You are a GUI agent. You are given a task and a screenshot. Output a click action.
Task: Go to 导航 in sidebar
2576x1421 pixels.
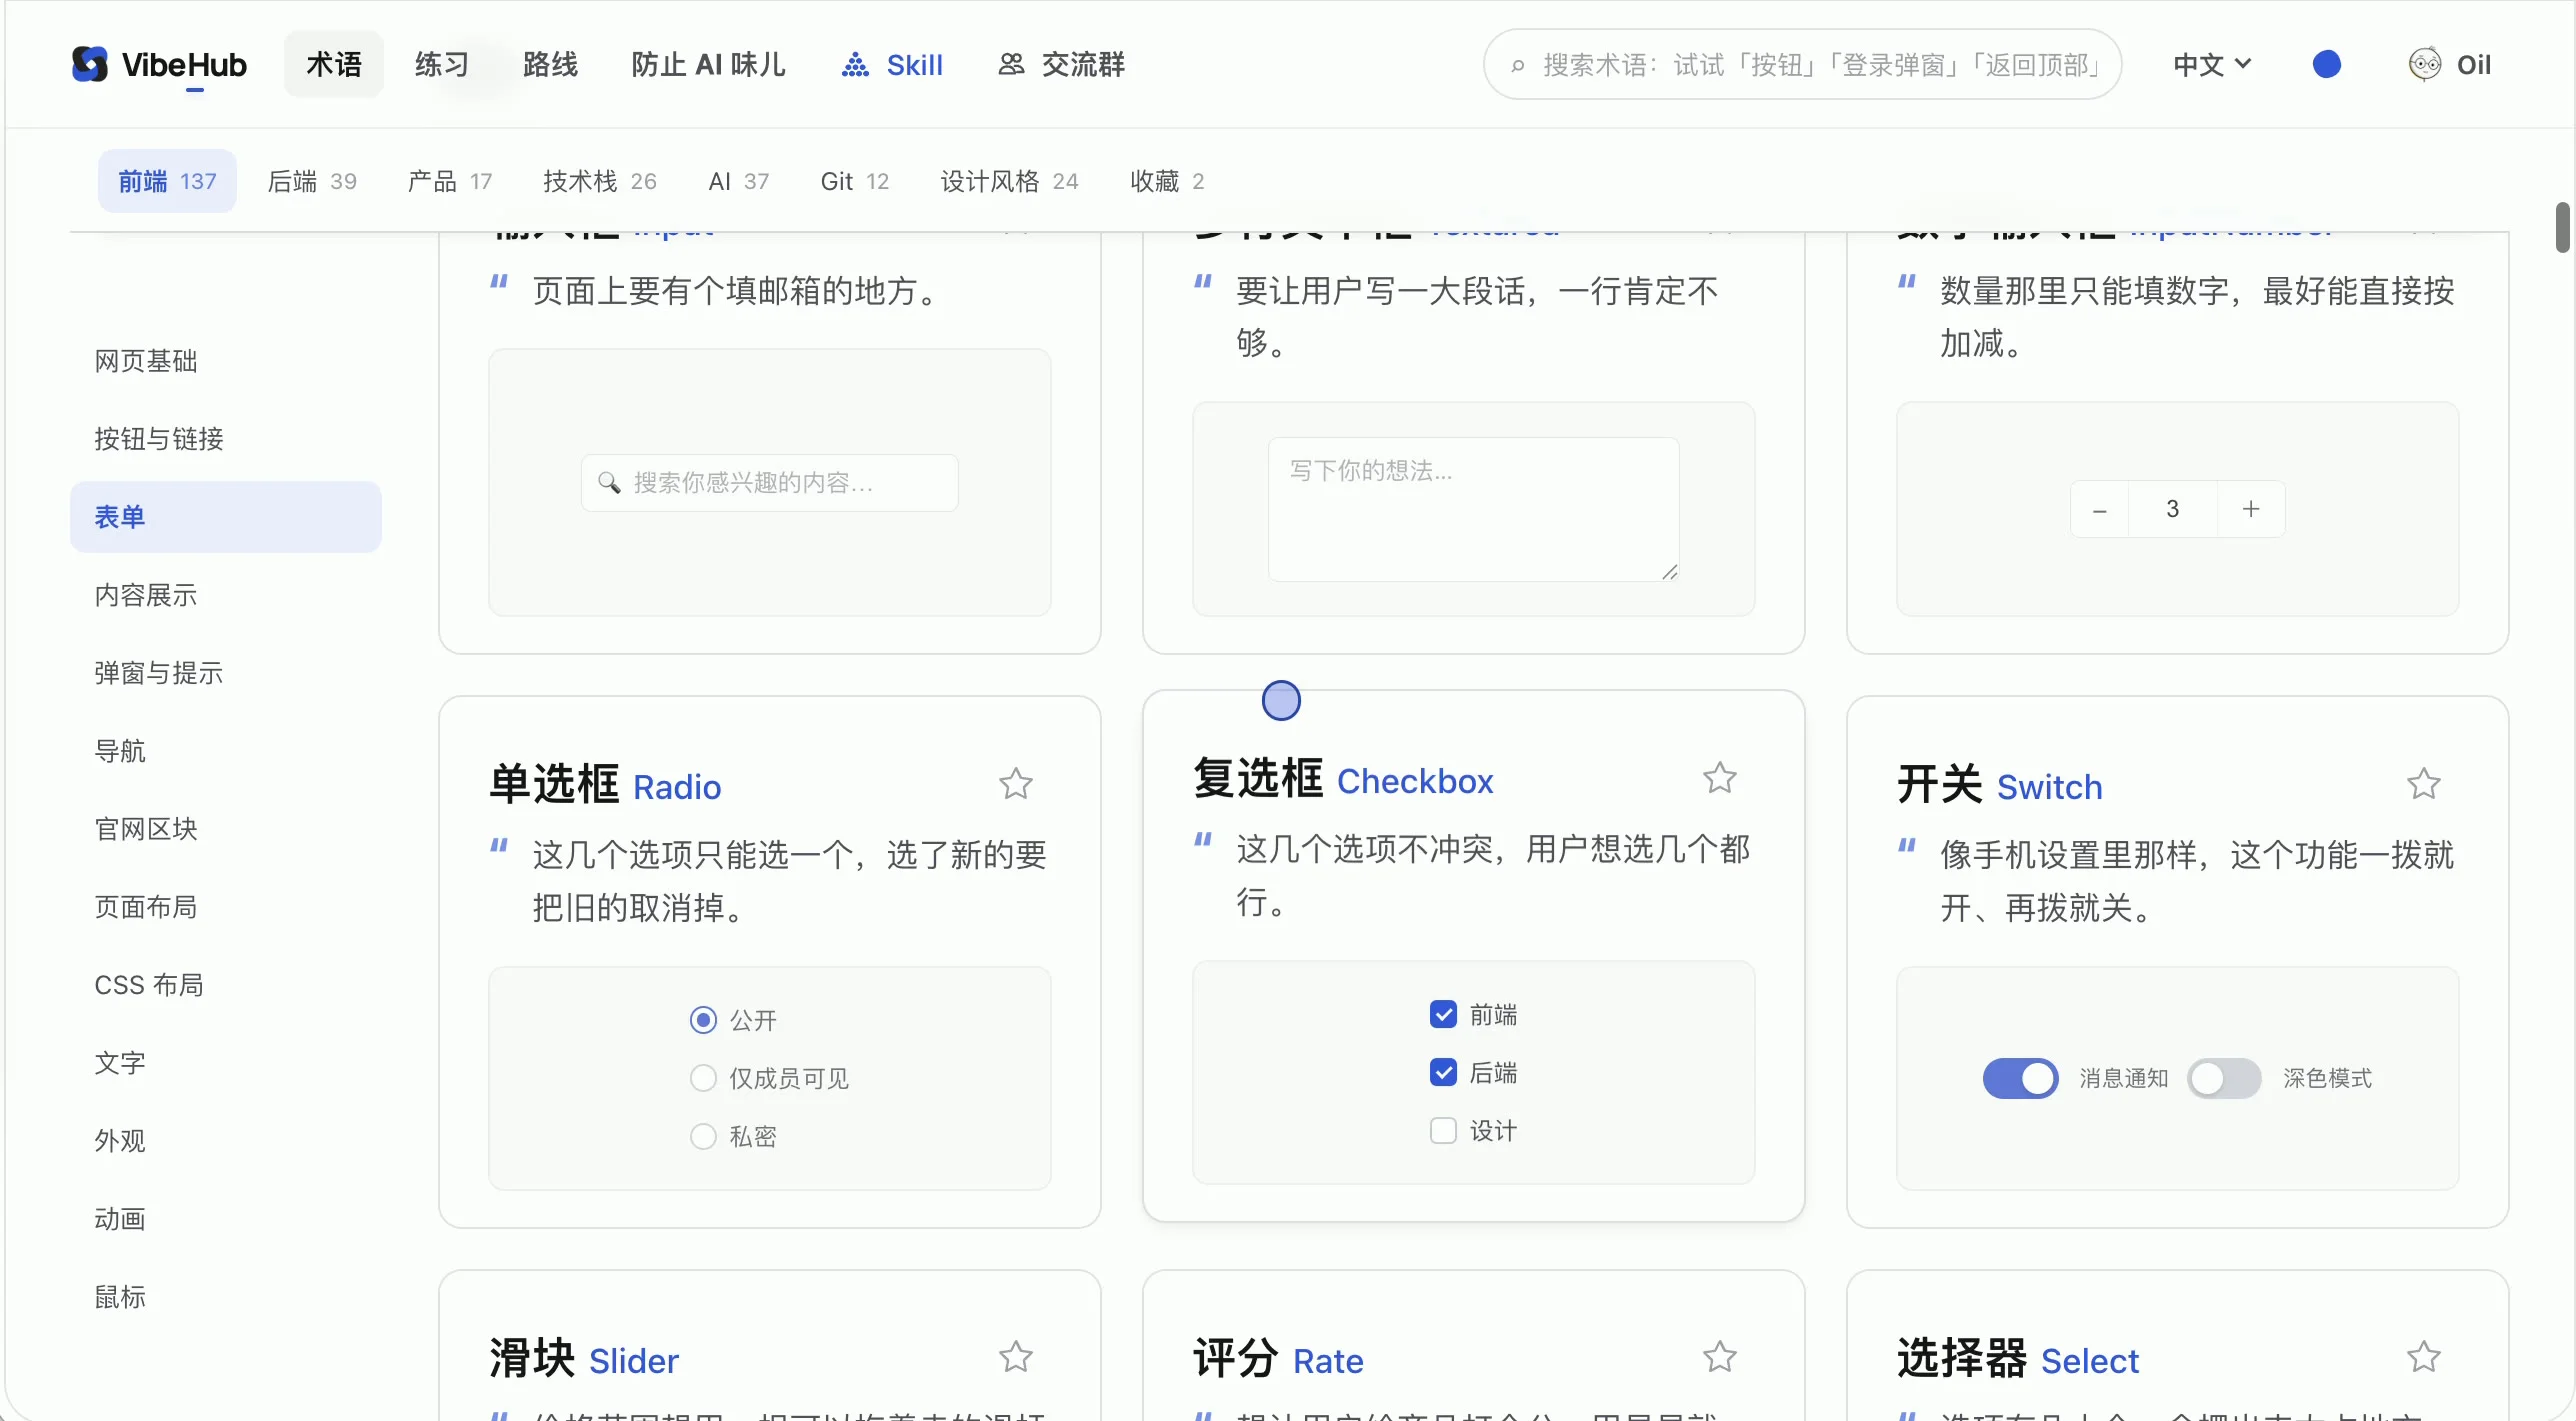click(226, 751)
